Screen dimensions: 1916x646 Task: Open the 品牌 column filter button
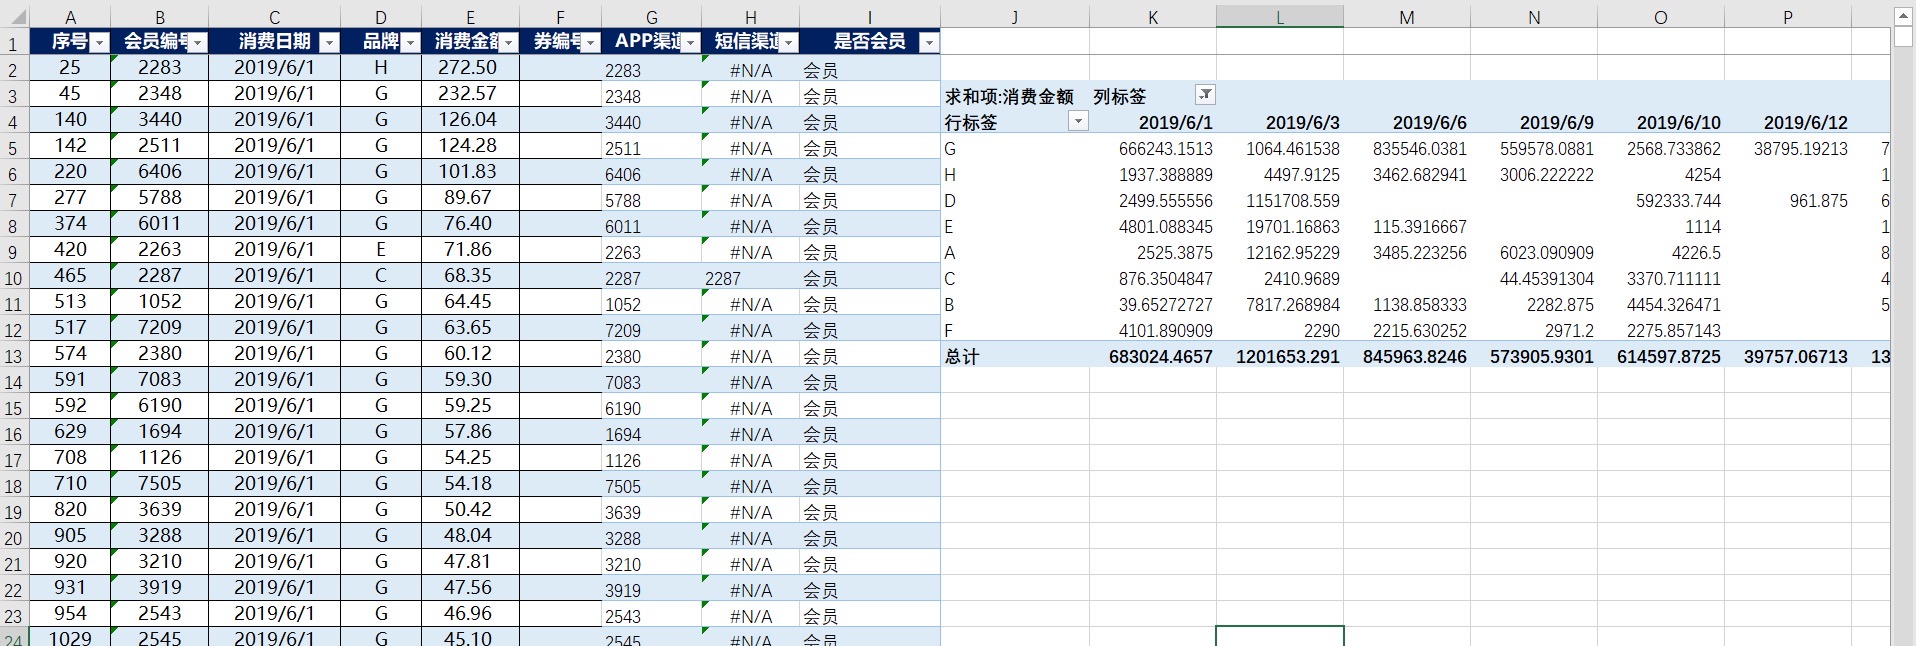tap(410, 42)
